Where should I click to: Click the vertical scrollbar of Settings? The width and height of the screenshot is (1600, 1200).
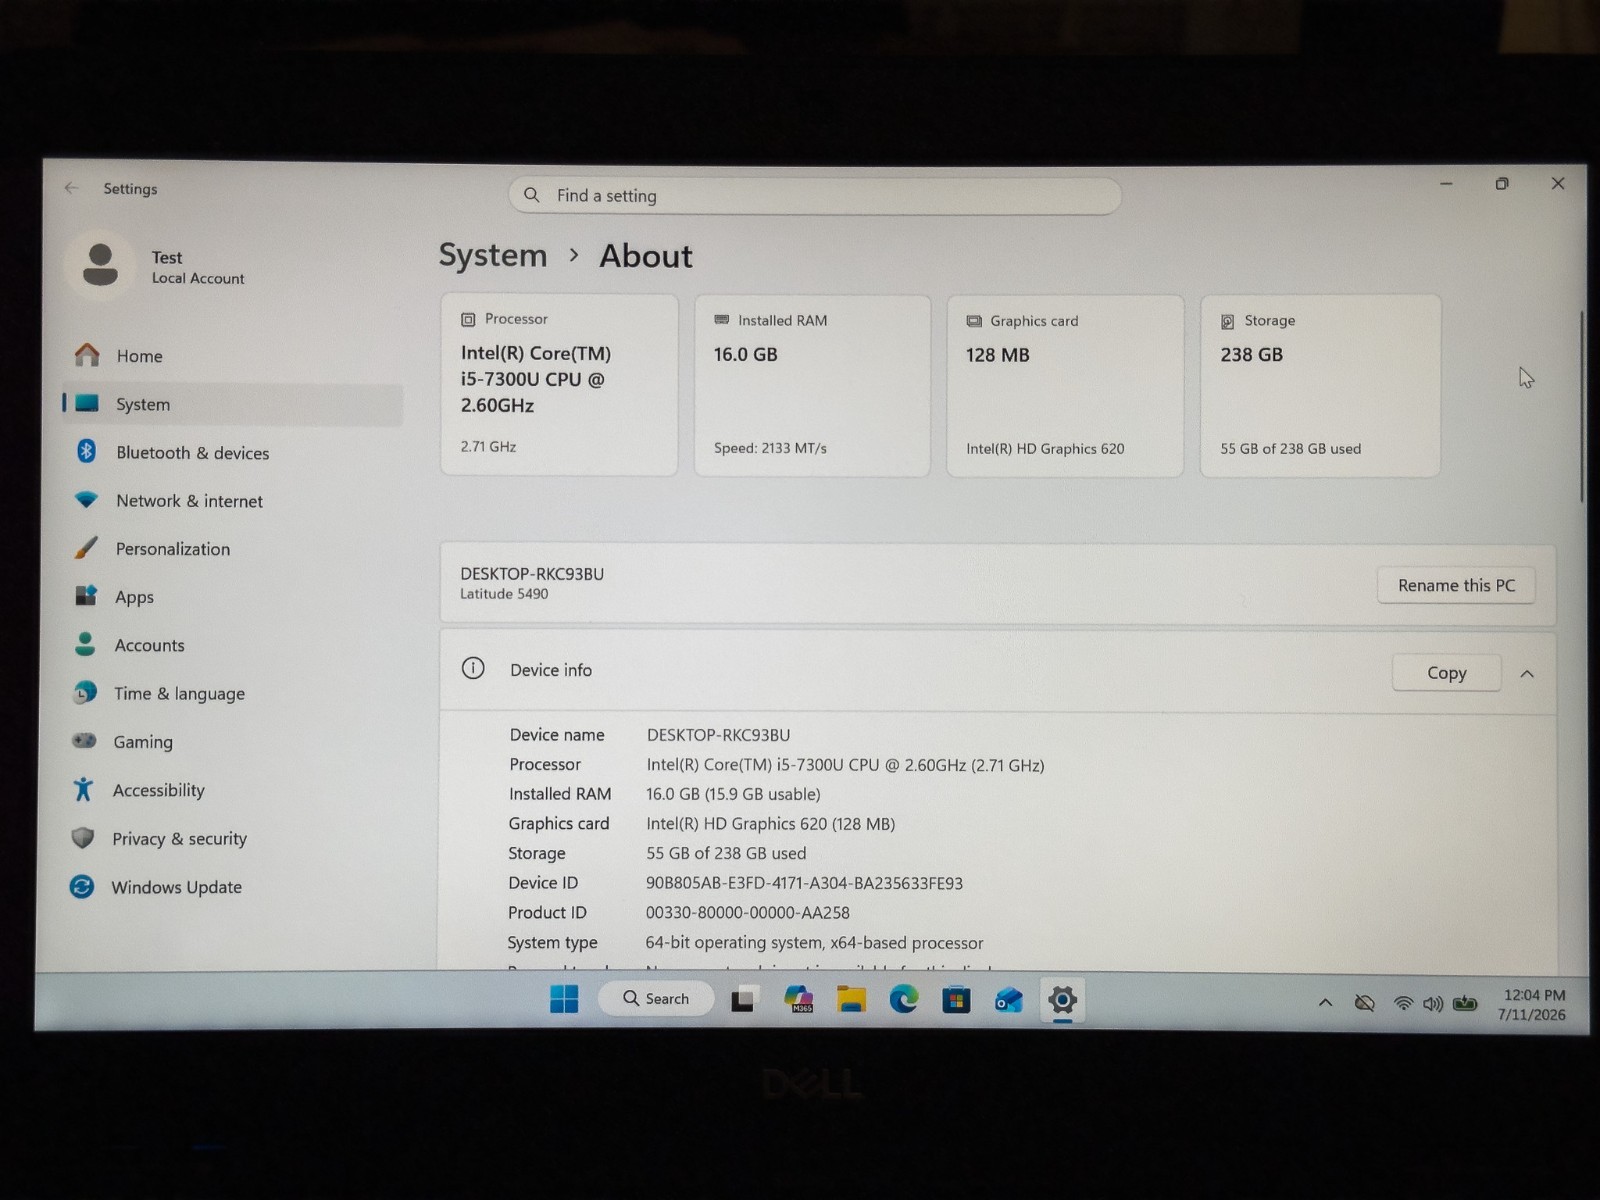point(1581,406)
